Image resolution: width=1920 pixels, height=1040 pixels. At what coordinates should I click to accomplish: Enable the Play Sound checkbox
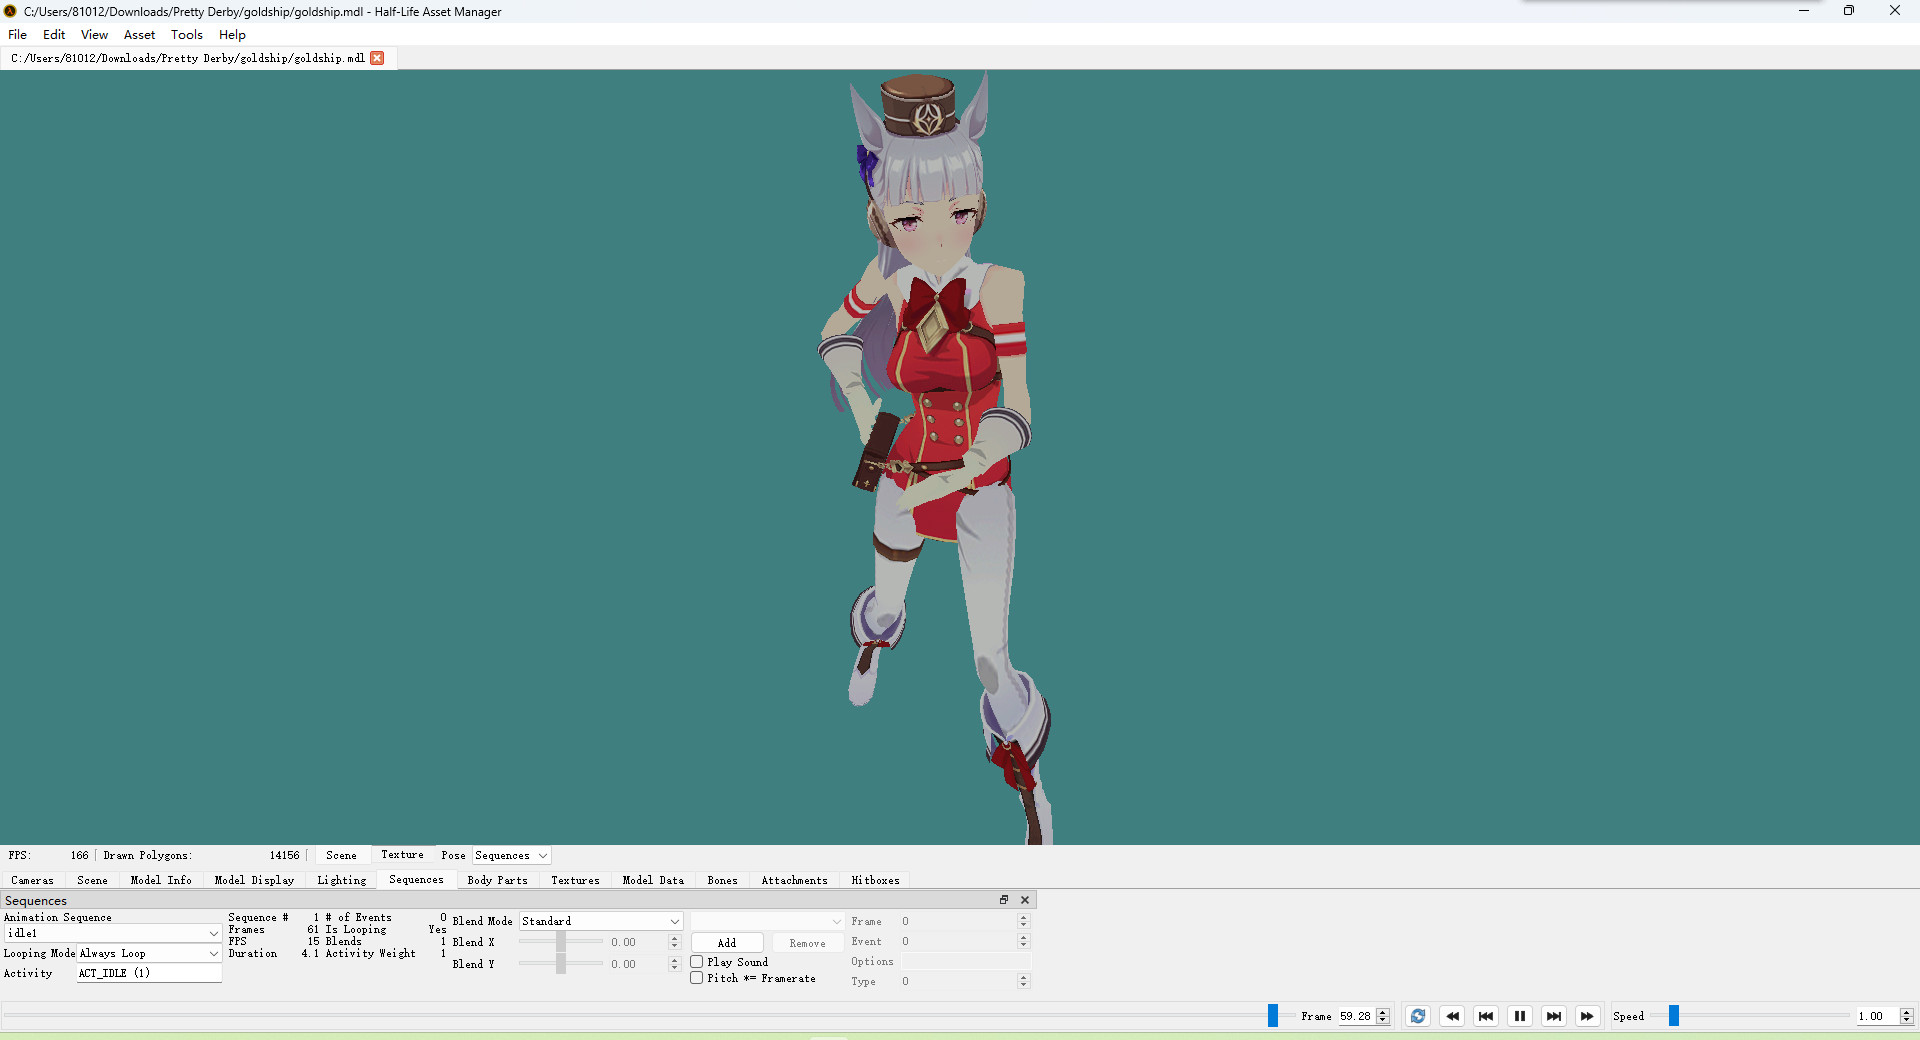click(x=697, y=962)
